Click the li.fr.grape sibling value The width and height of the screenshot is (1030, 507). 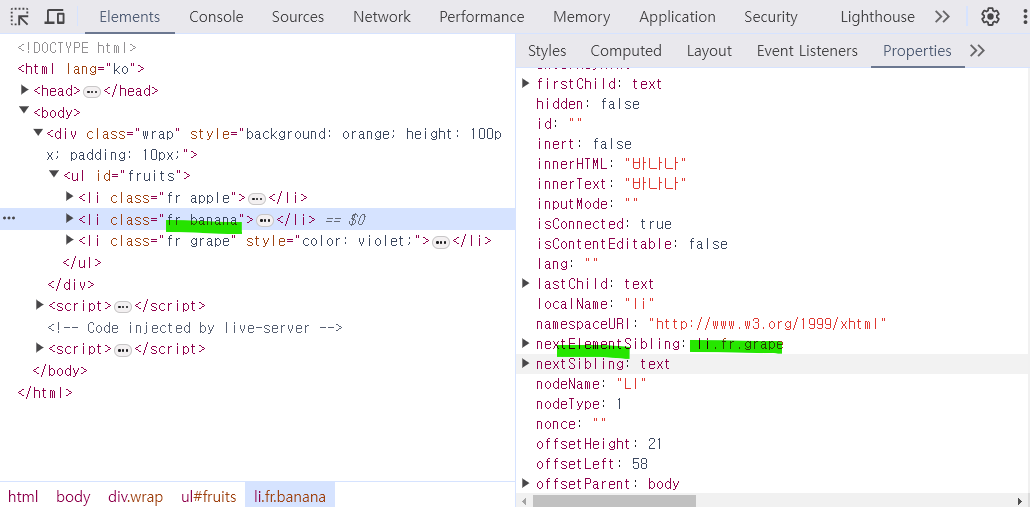tap(738, 344)
